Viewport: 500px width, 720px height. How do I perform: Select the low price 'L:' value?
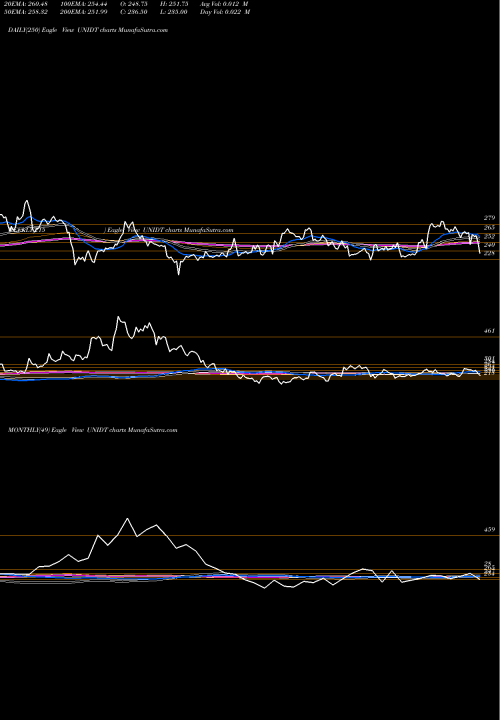tap(174, 12)
